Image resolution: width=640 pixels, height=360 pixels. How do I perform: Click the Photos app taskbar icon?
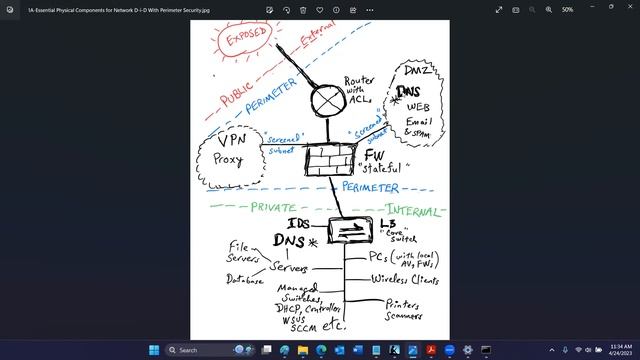[x=413, y=350]
